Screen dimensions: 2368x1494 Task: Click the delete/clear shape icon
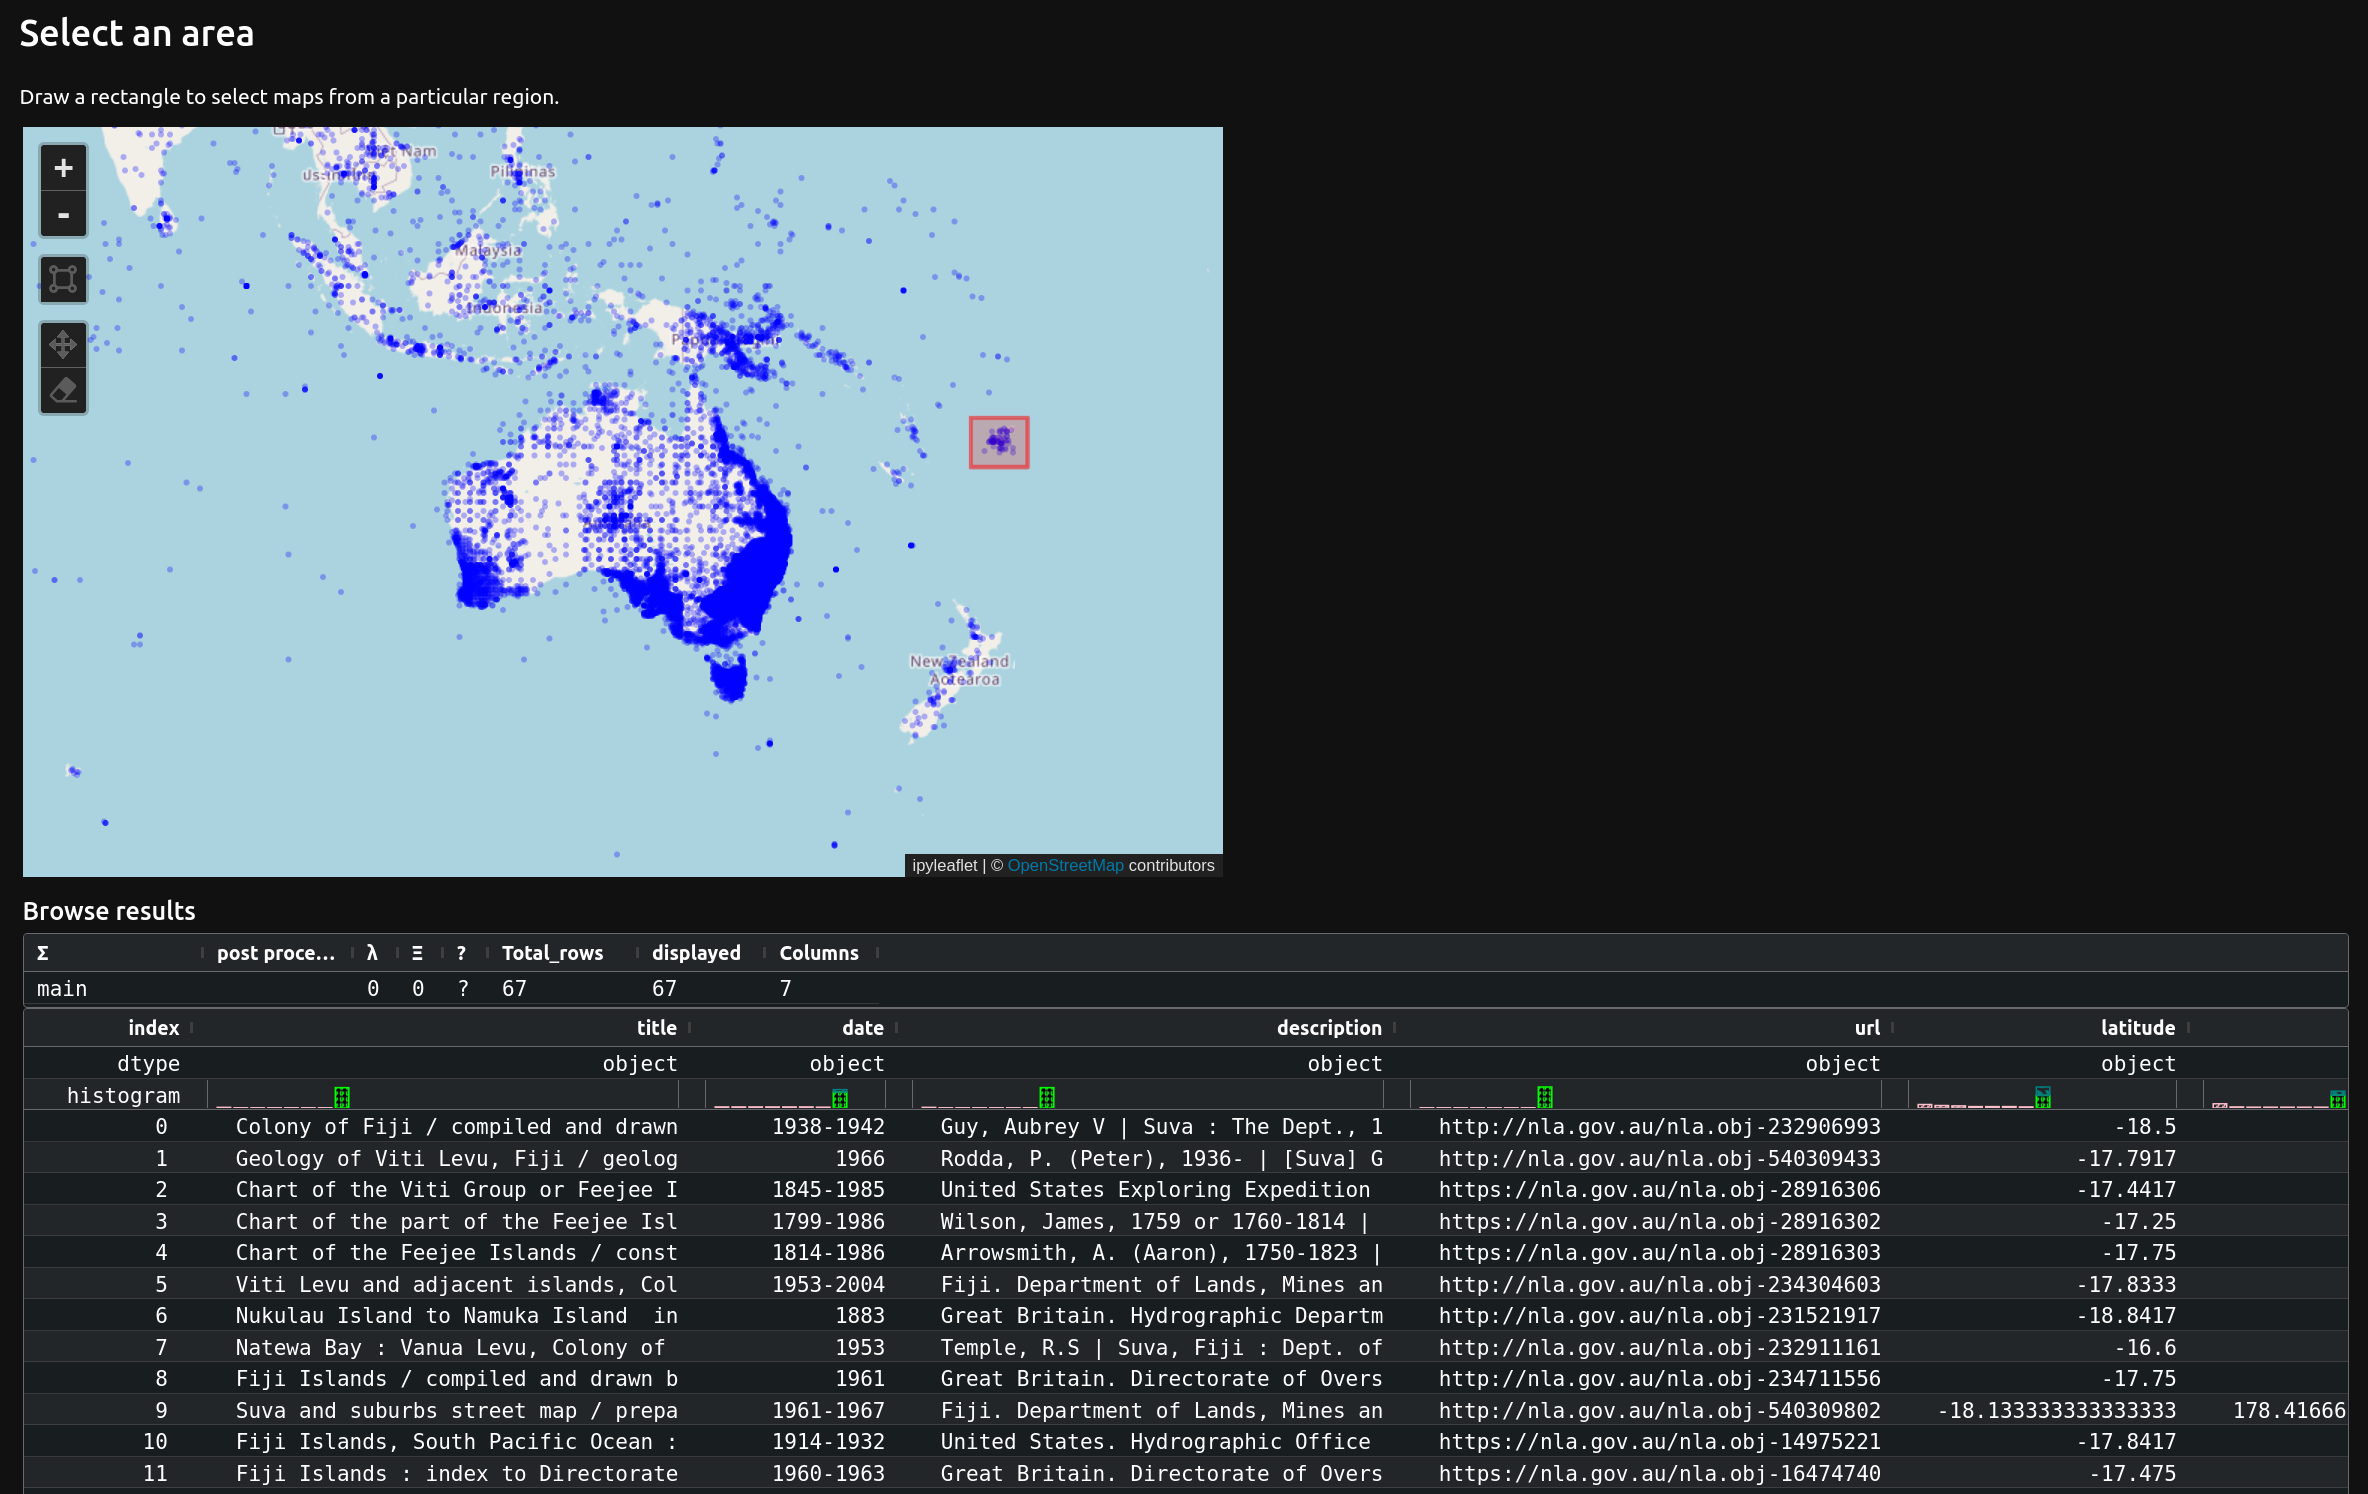pos(64,392)
